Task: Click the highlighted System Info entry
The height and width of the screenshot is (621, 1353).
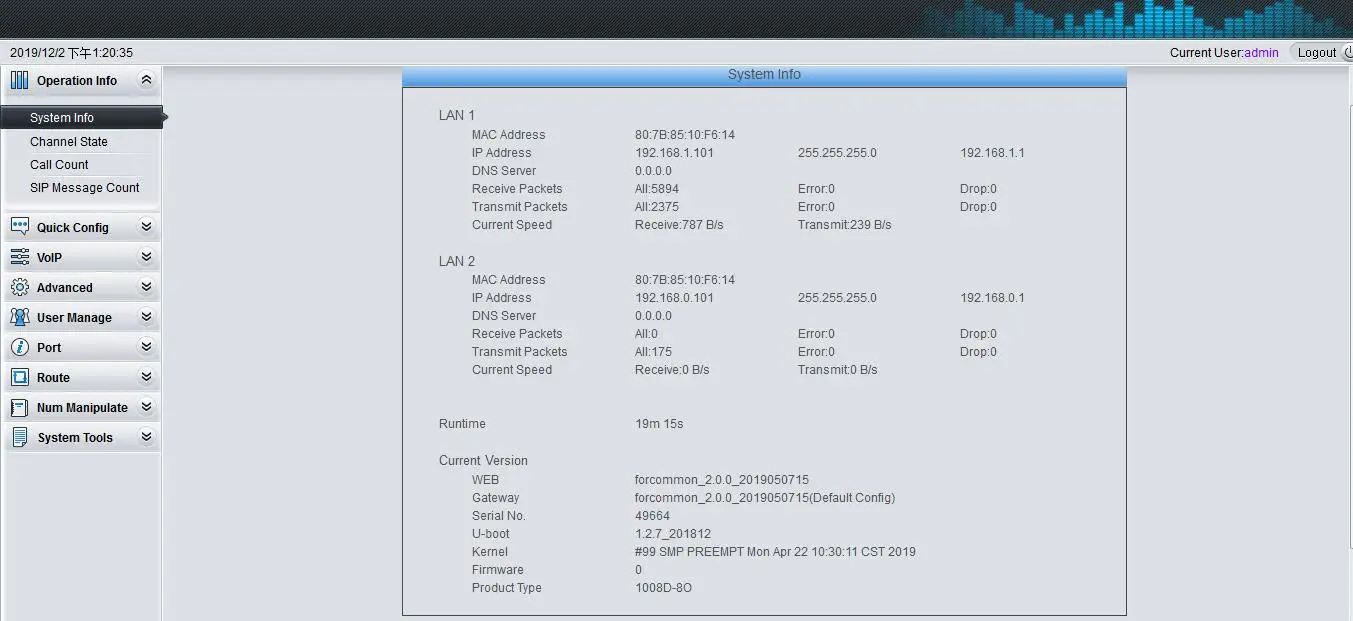Action: [x=62, y=117]
